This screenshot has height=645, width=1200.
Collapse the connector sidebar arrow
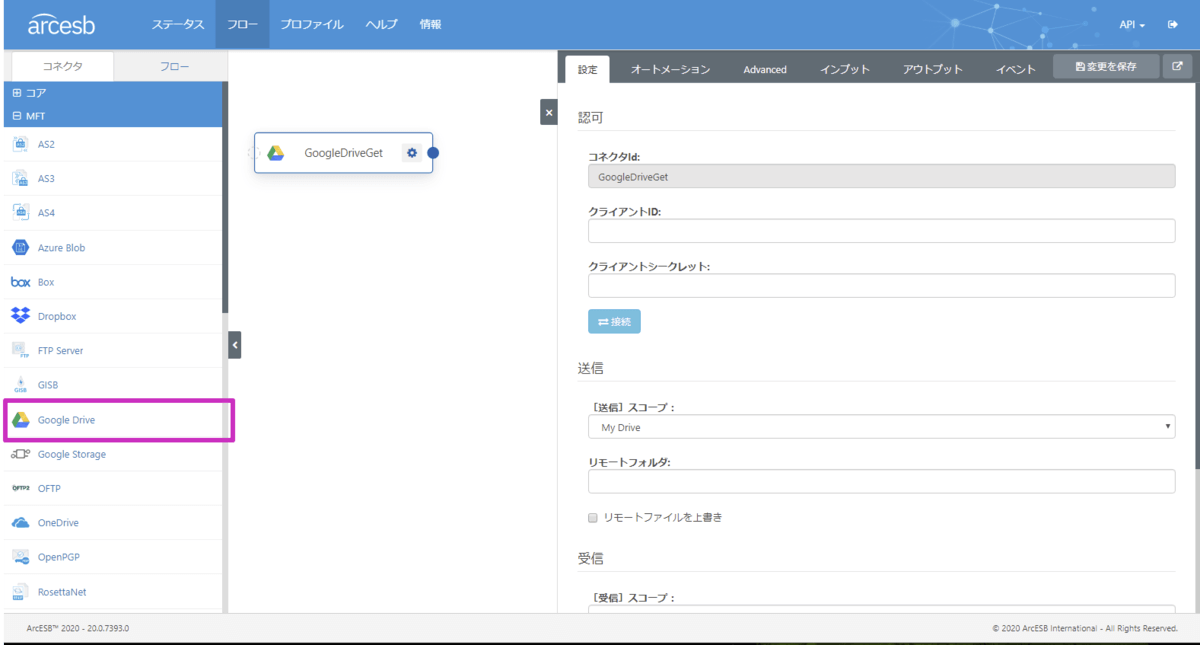coord(234,345)
